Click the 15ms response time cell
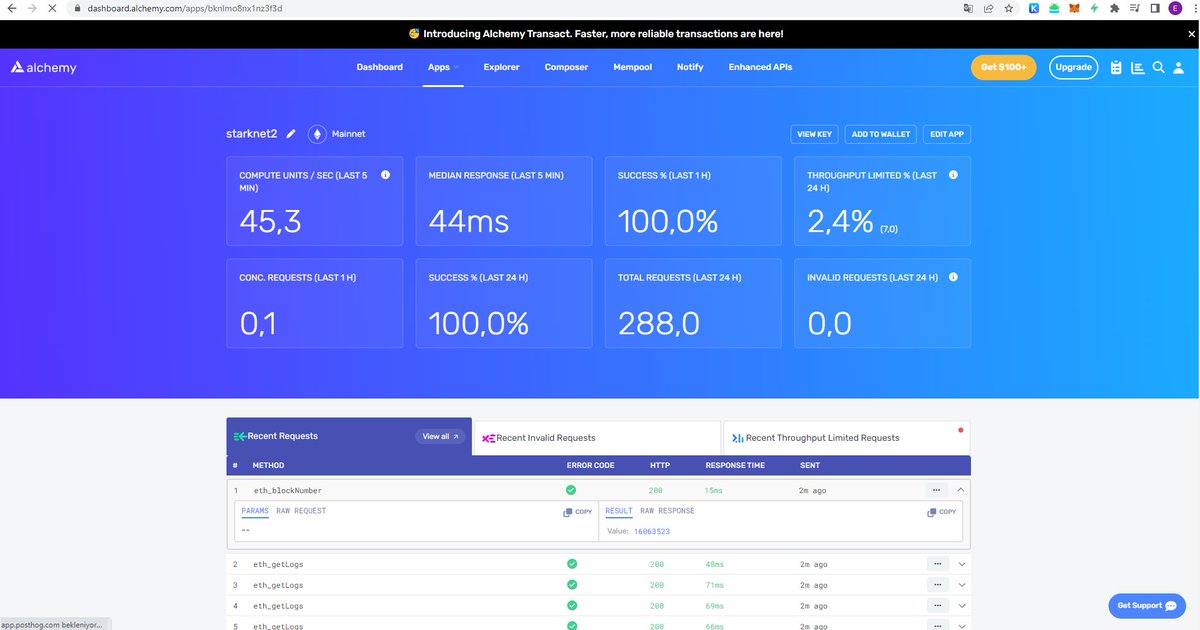The image size is (1200, 630). (x=713, y=491)
